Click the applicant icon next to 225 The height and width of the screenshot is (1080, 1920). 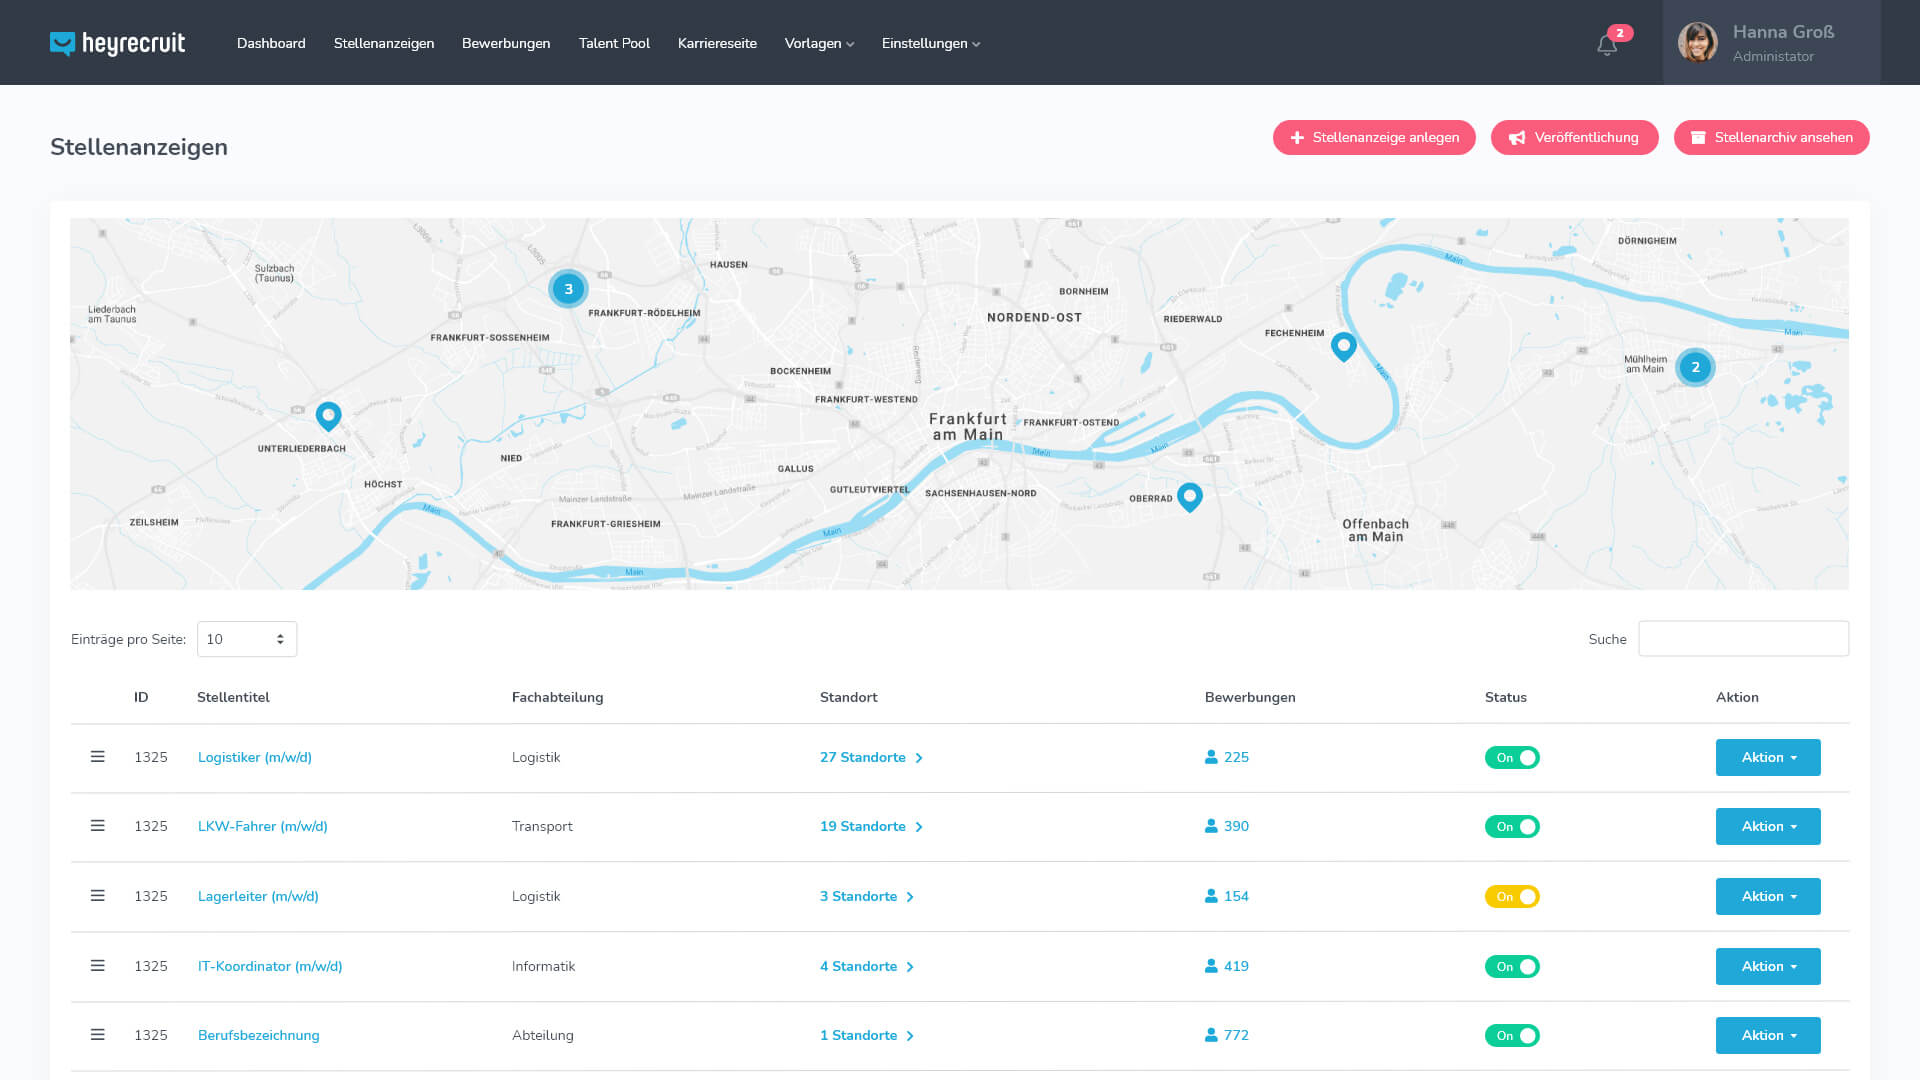1210,757
